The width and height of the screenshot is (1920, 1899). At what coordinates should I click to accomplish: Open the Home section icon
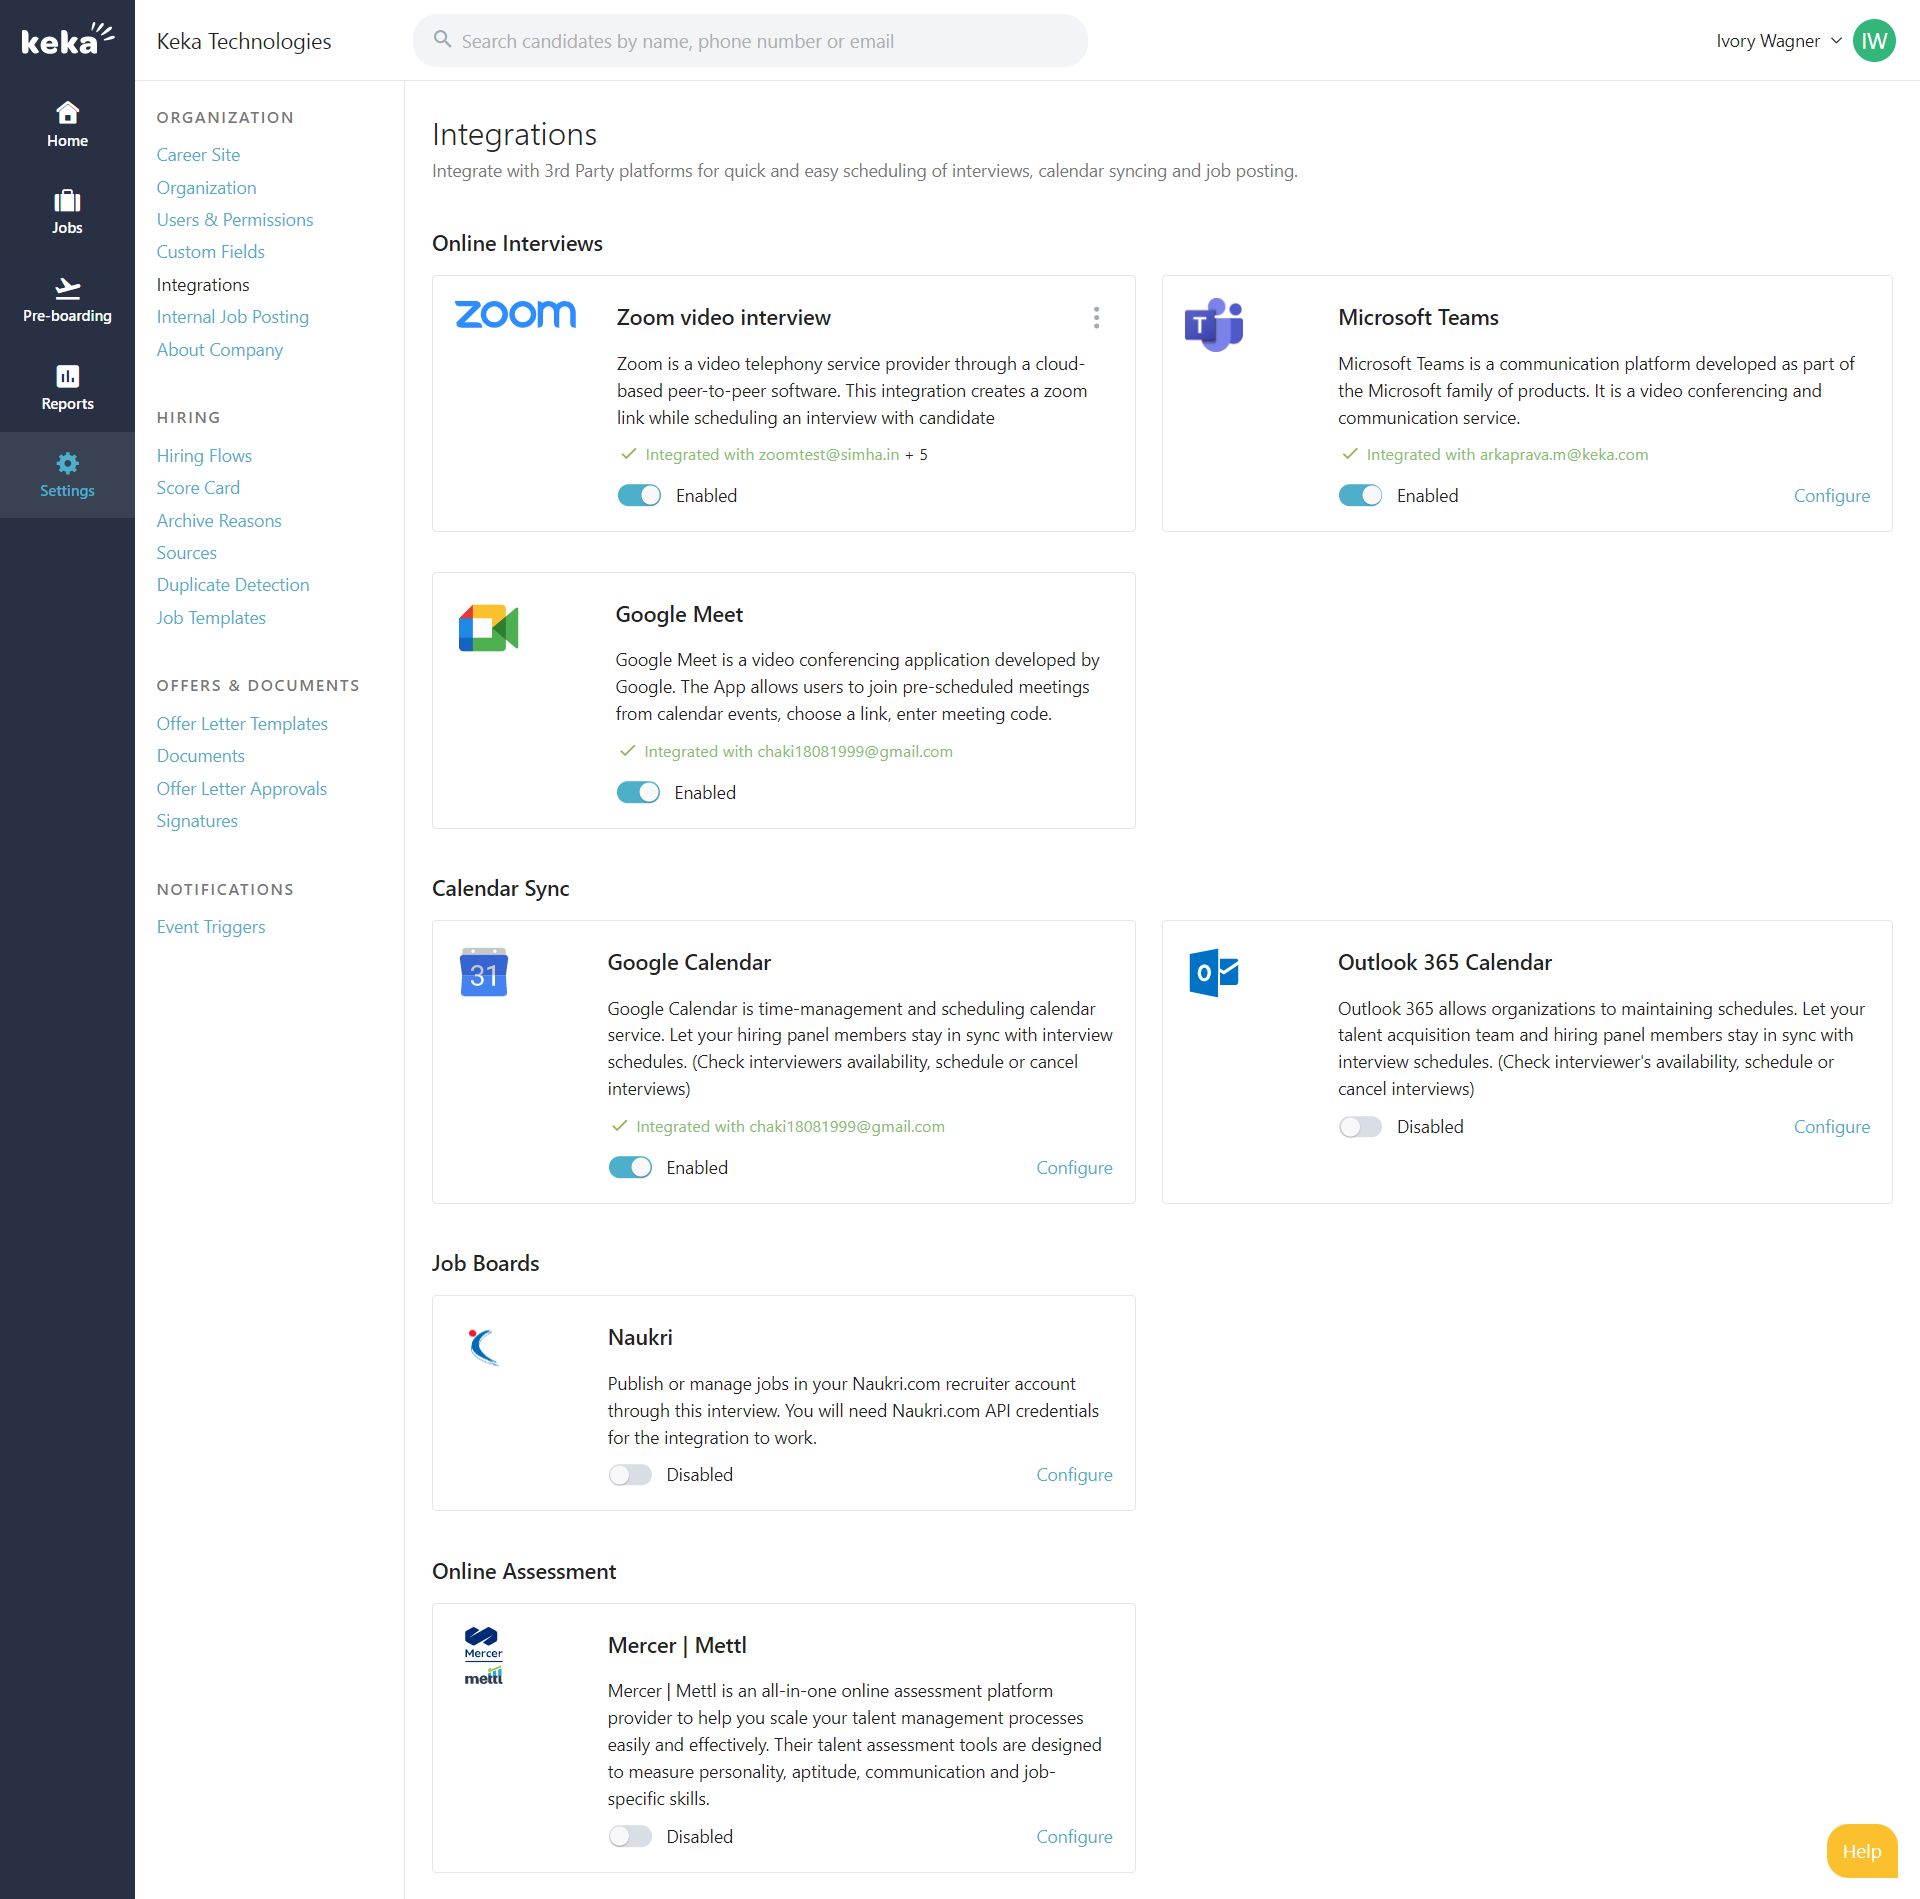click(67, 112)
